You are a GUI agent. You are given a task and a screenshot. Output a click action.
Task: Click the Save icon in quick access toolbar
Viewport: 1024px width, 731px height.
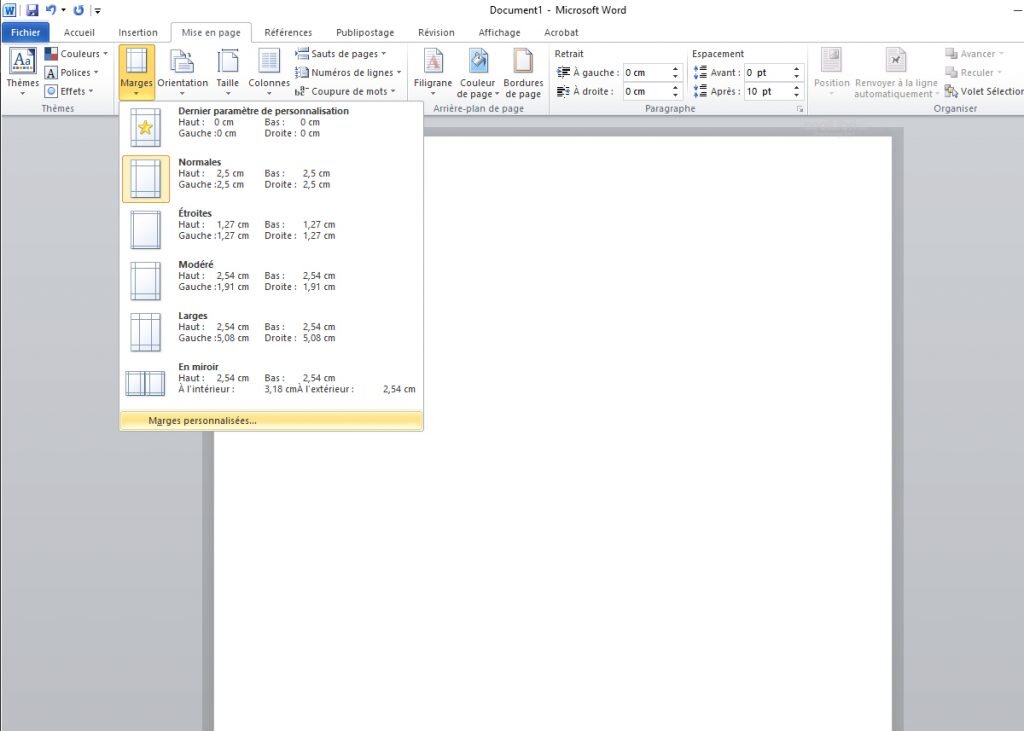[32, 10]
